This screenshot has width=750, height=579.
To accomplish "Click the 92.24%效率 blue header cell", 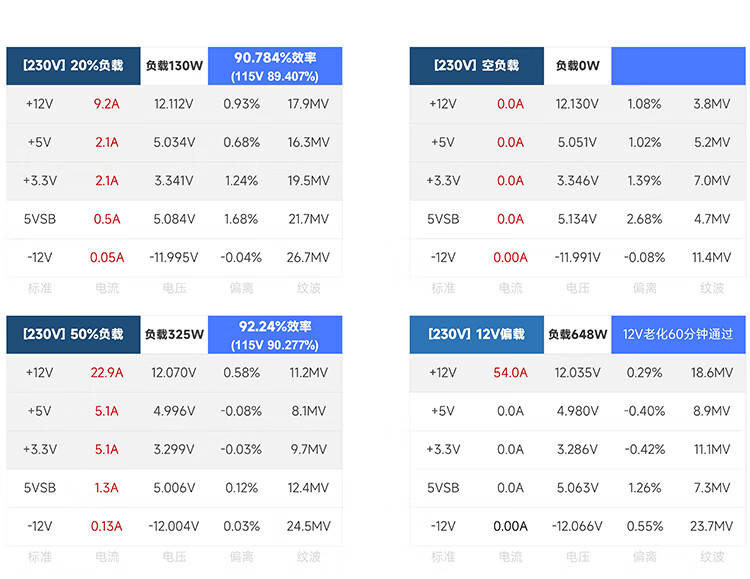I will click(274, 334).
